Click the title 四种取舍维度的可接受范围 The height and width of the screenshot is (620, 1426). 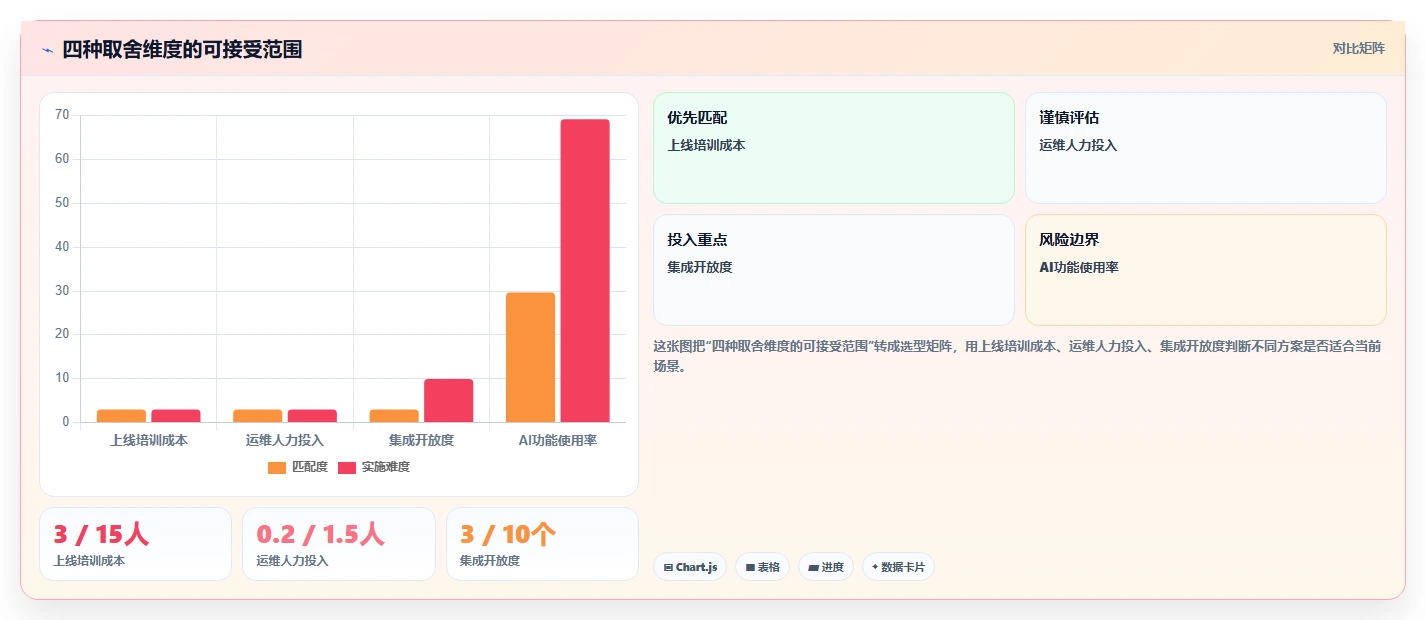[182, 50]
